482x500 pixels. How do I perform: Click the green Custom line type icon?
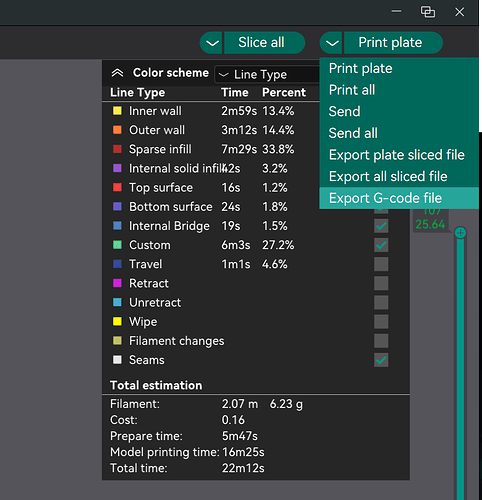117,245
